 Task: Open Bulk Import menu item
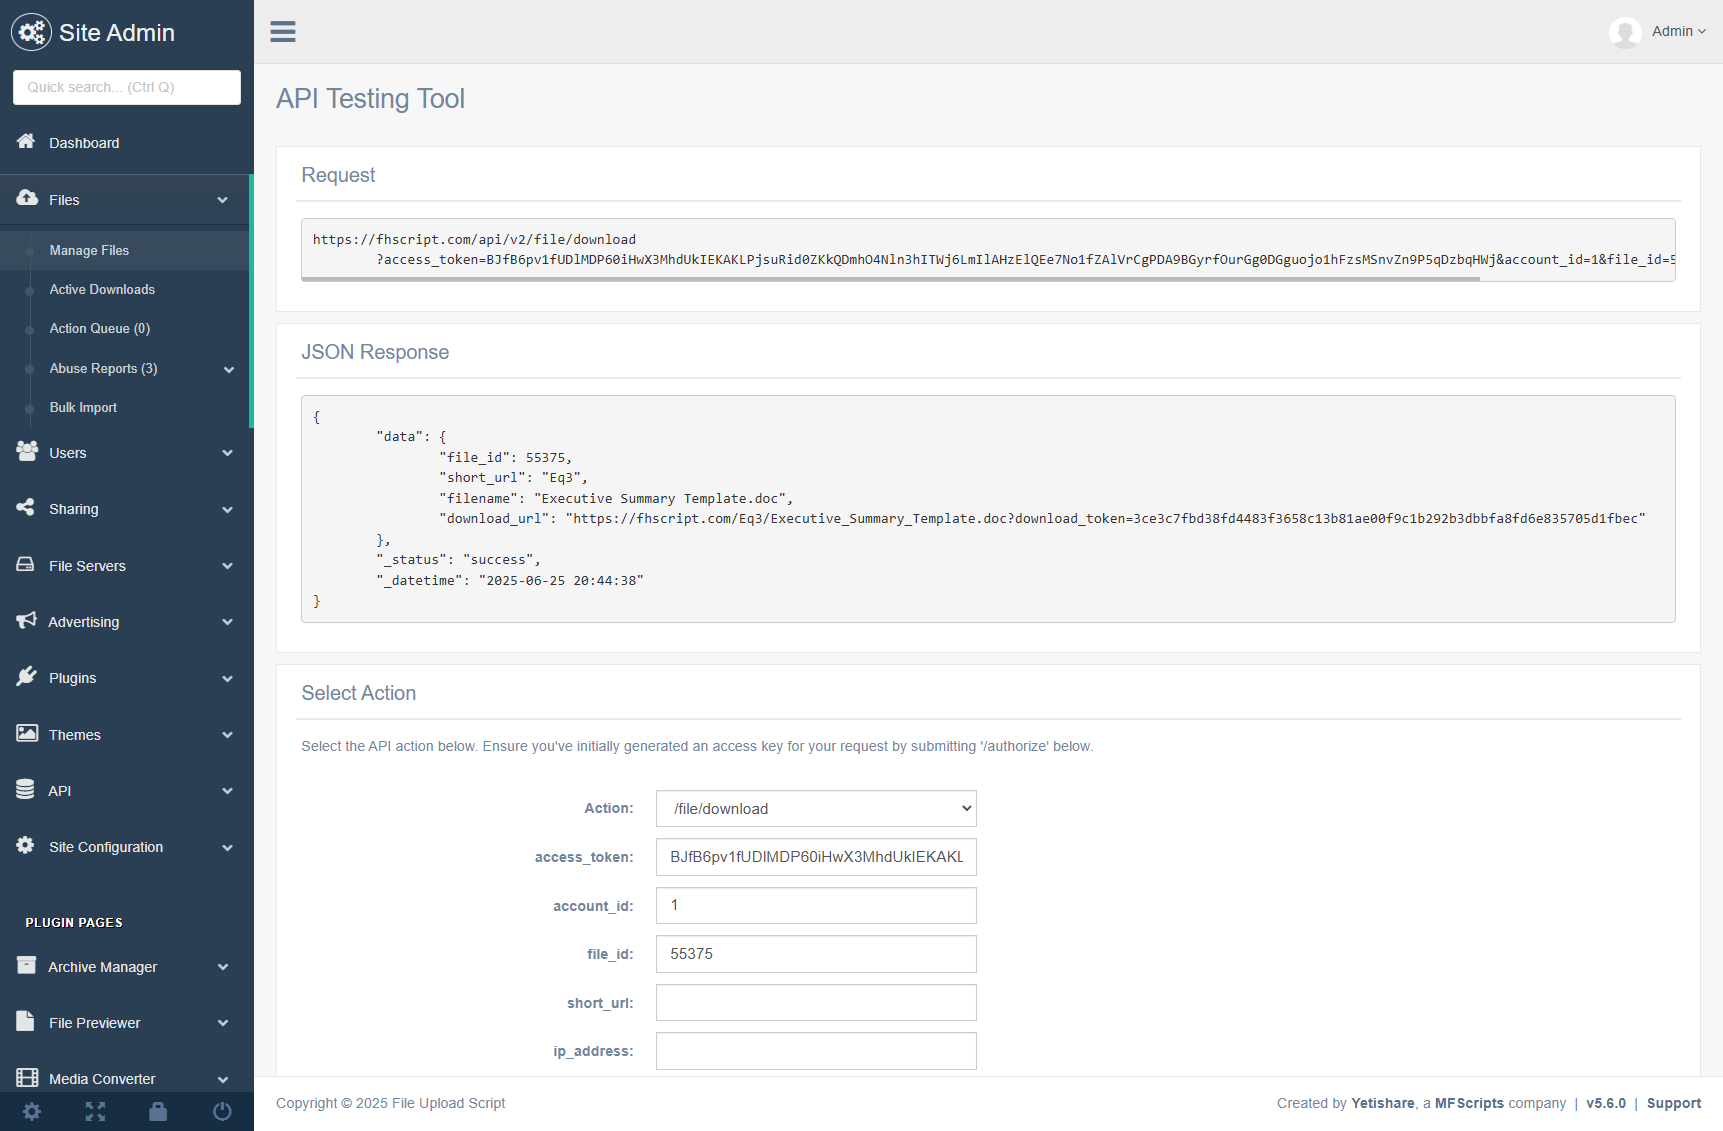click(83, 407)
